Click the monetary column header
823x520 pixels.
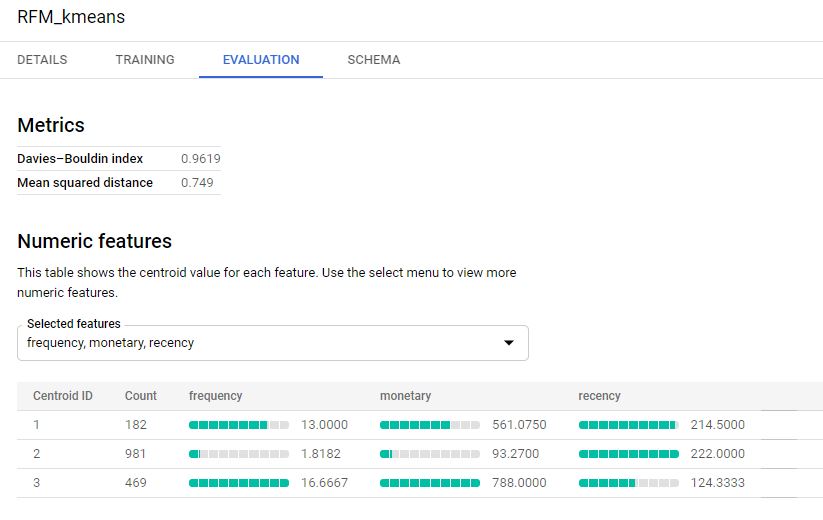tap(405, 396)
